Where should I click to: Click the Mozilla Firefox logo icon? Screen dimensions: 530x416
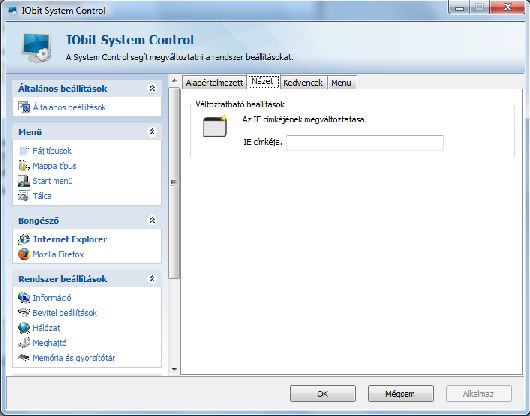(x=24, y=254)
